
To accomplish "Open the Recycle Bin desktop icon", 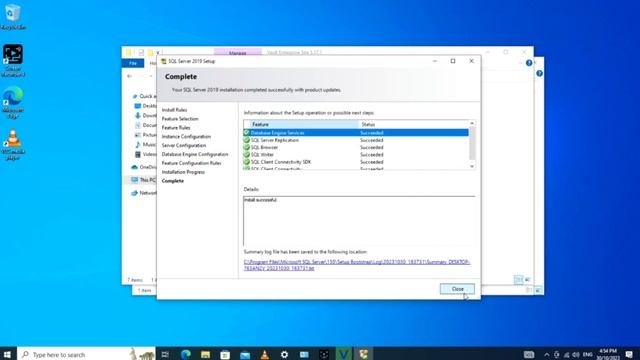I will tap(13, 18).
